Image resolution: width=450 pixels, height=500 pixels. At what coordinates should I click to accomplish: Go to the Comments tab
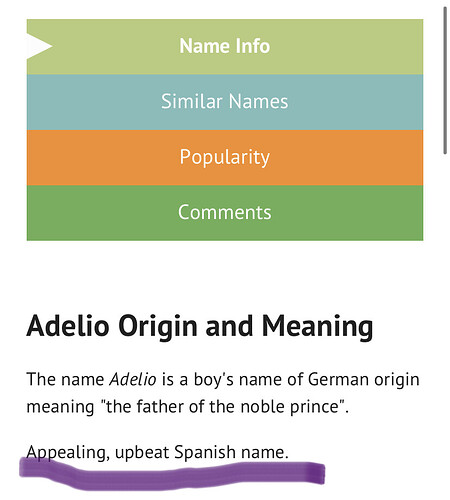[x=225, y=212]
